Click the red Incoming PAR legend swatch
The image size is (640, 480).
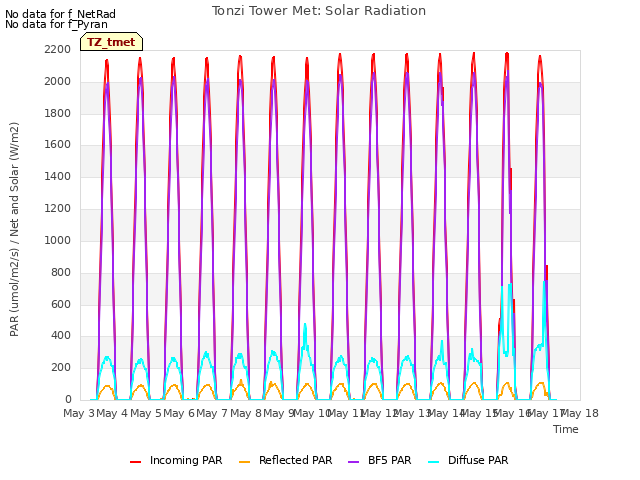click(136, 462)
